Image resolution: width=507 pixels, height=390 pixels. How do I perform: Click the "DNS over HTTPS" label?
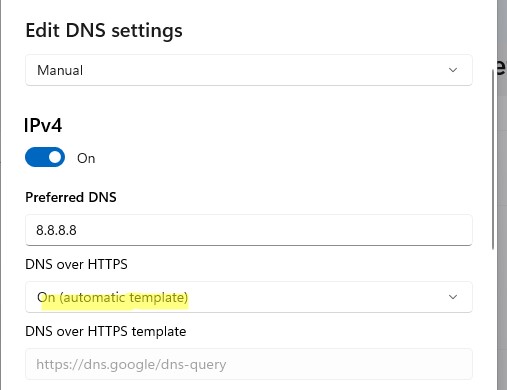tap(76, 264)
